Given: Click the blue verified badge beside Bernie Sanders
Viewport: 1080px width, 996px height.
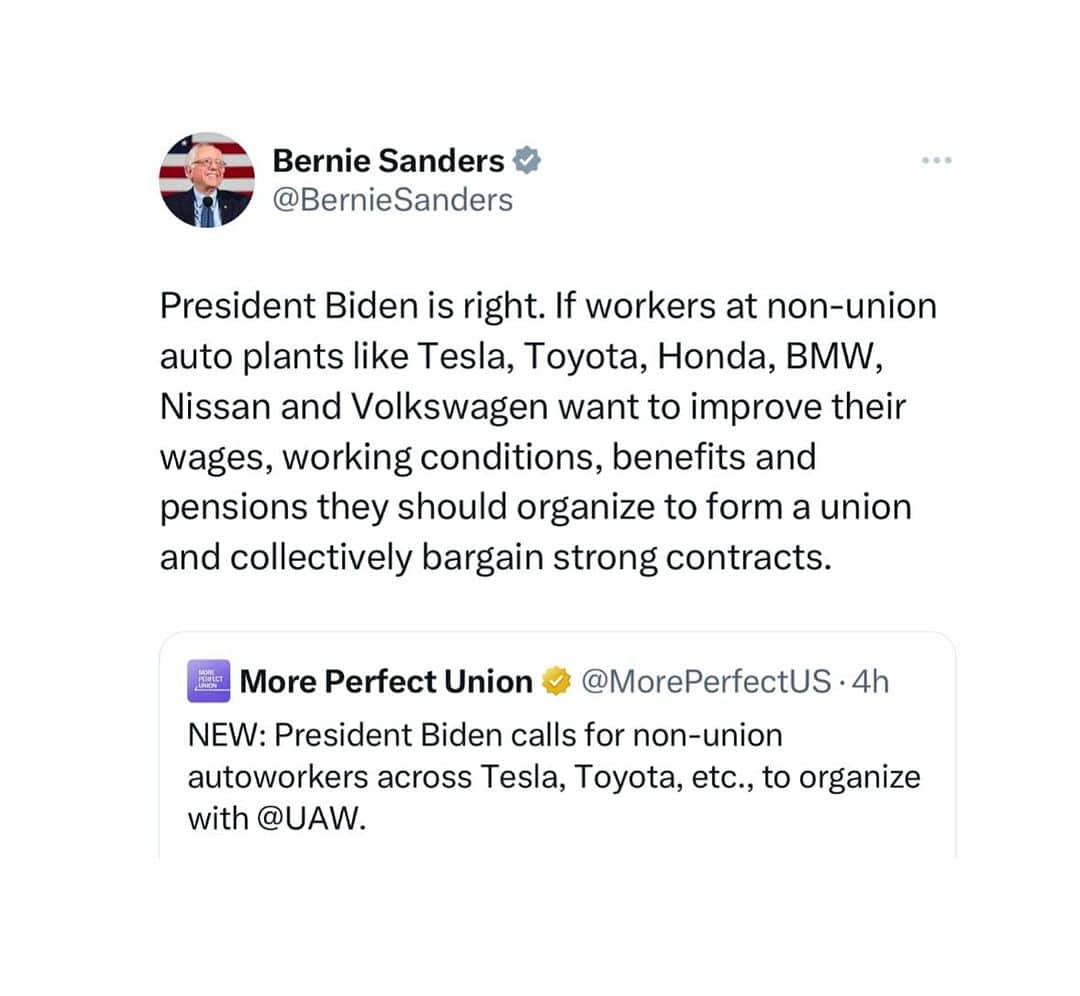Looking at the screenshot, I should tap(526, 160).
